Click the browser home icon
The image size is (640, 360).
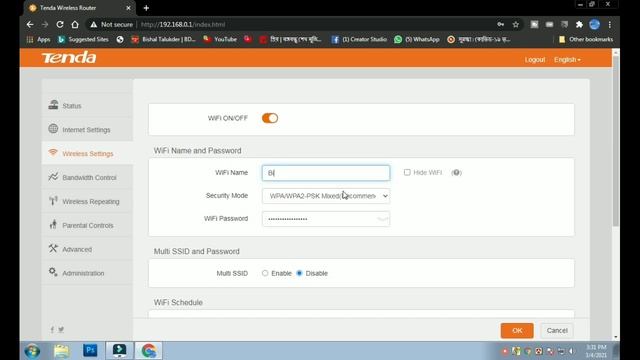pos(75,24)
